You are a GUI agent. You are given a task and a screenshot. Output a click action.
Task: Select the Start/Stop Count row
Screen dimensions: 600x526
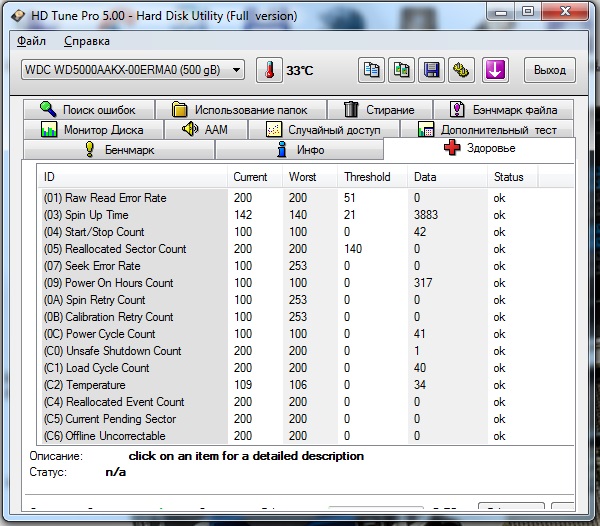click(305, 232)
